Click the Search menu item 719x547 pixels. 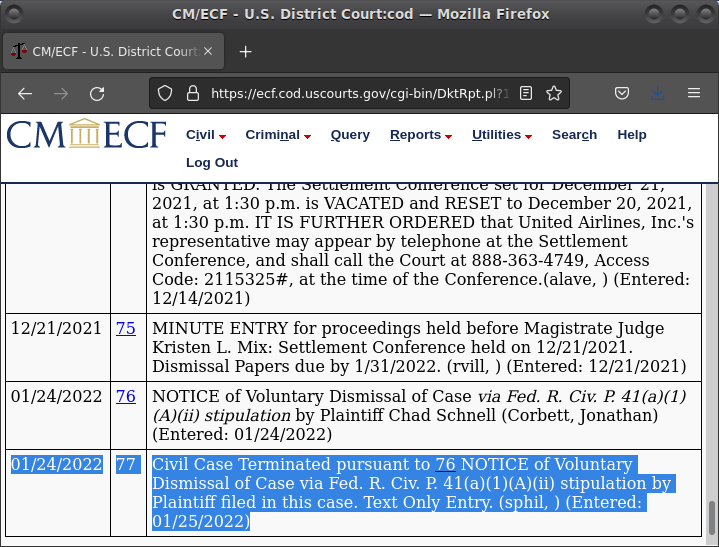click(574, 135)
